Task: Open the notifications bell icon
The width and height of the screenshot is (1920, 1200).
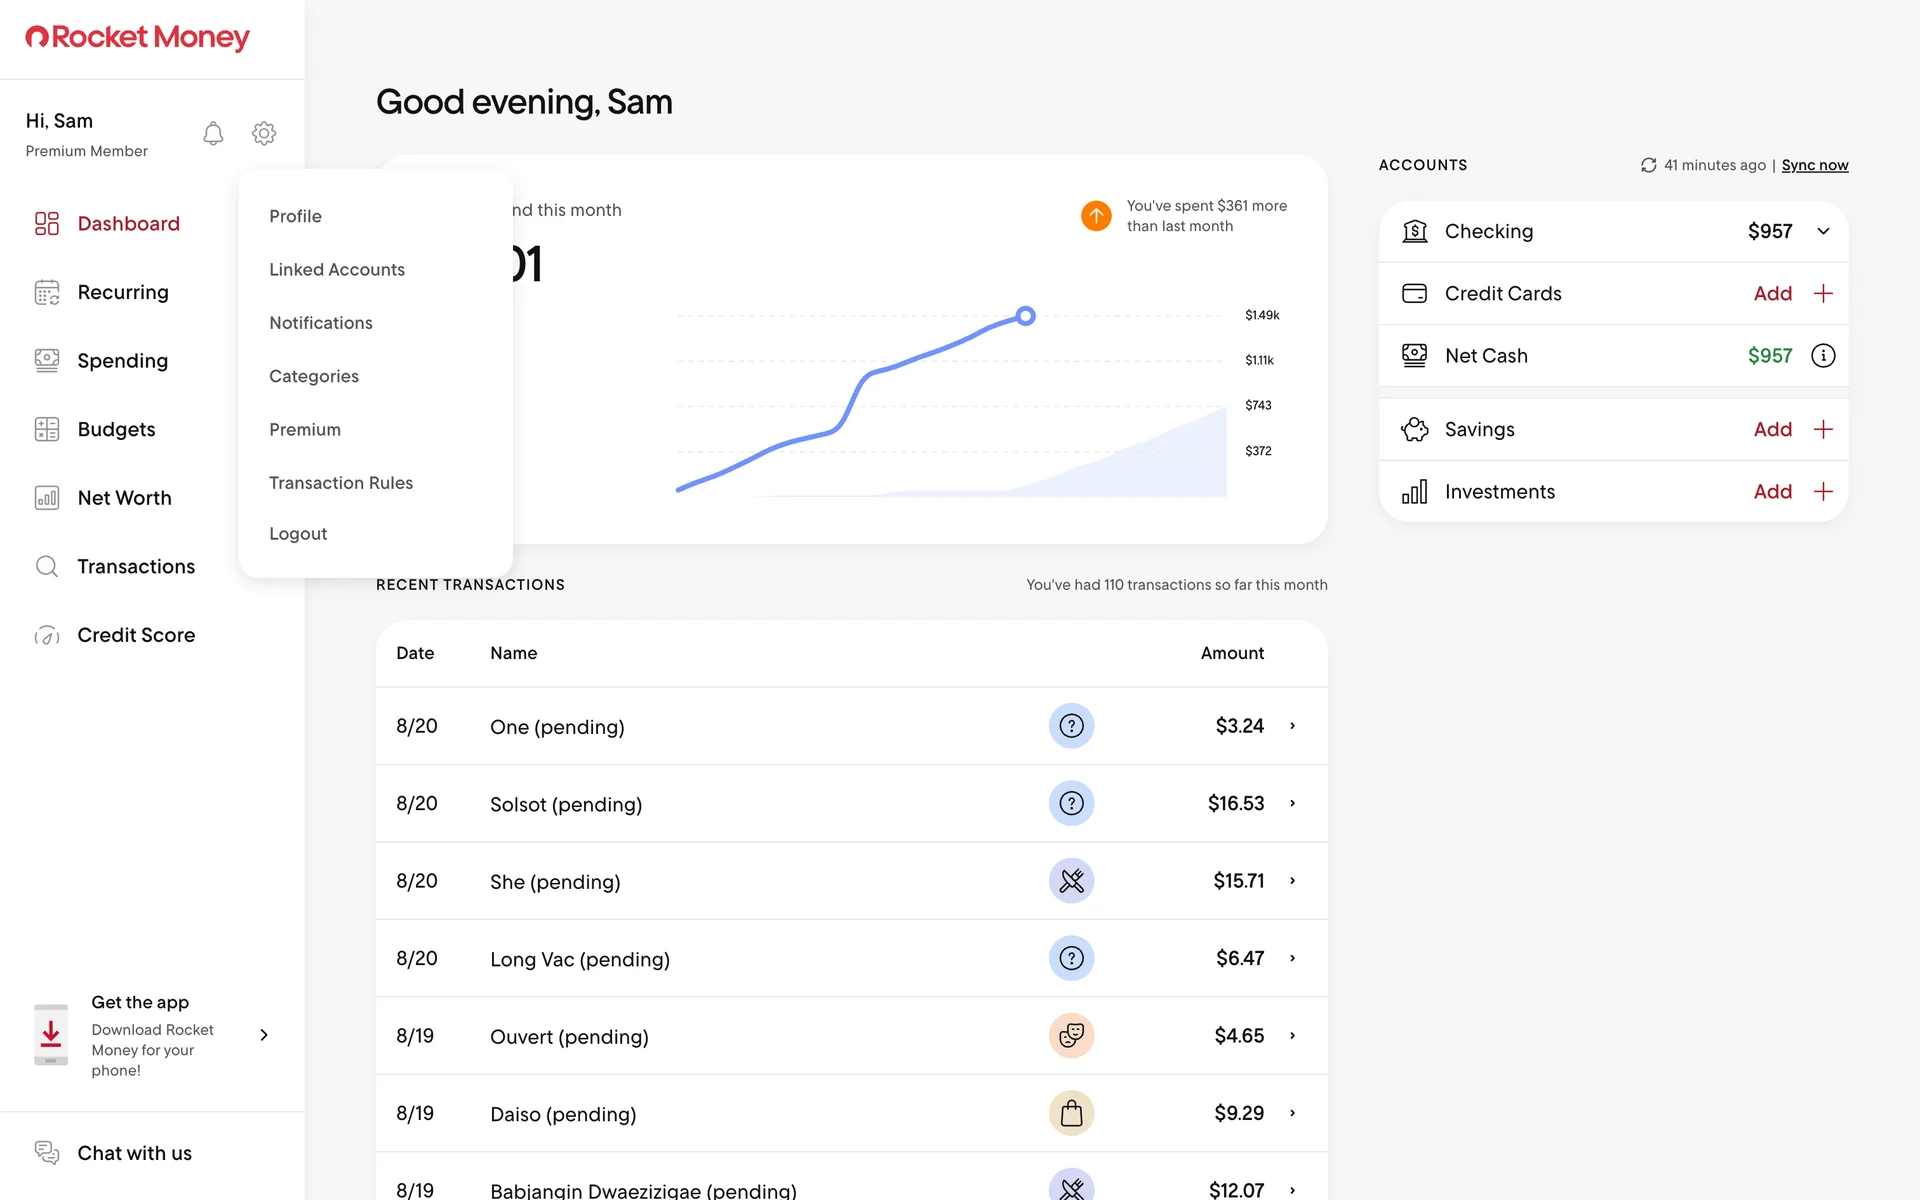Action: coord(213,133)
